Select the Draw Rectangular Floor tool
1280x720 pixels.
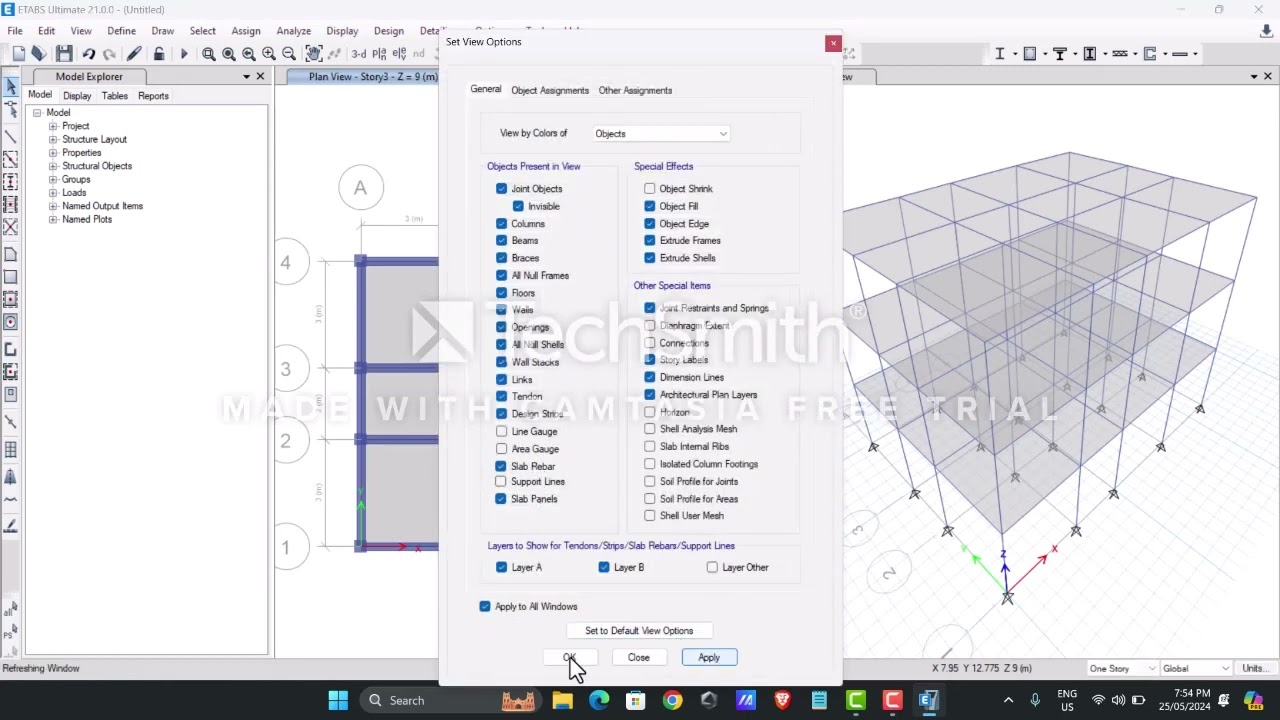pyautogui.click(x=11, y=277)
